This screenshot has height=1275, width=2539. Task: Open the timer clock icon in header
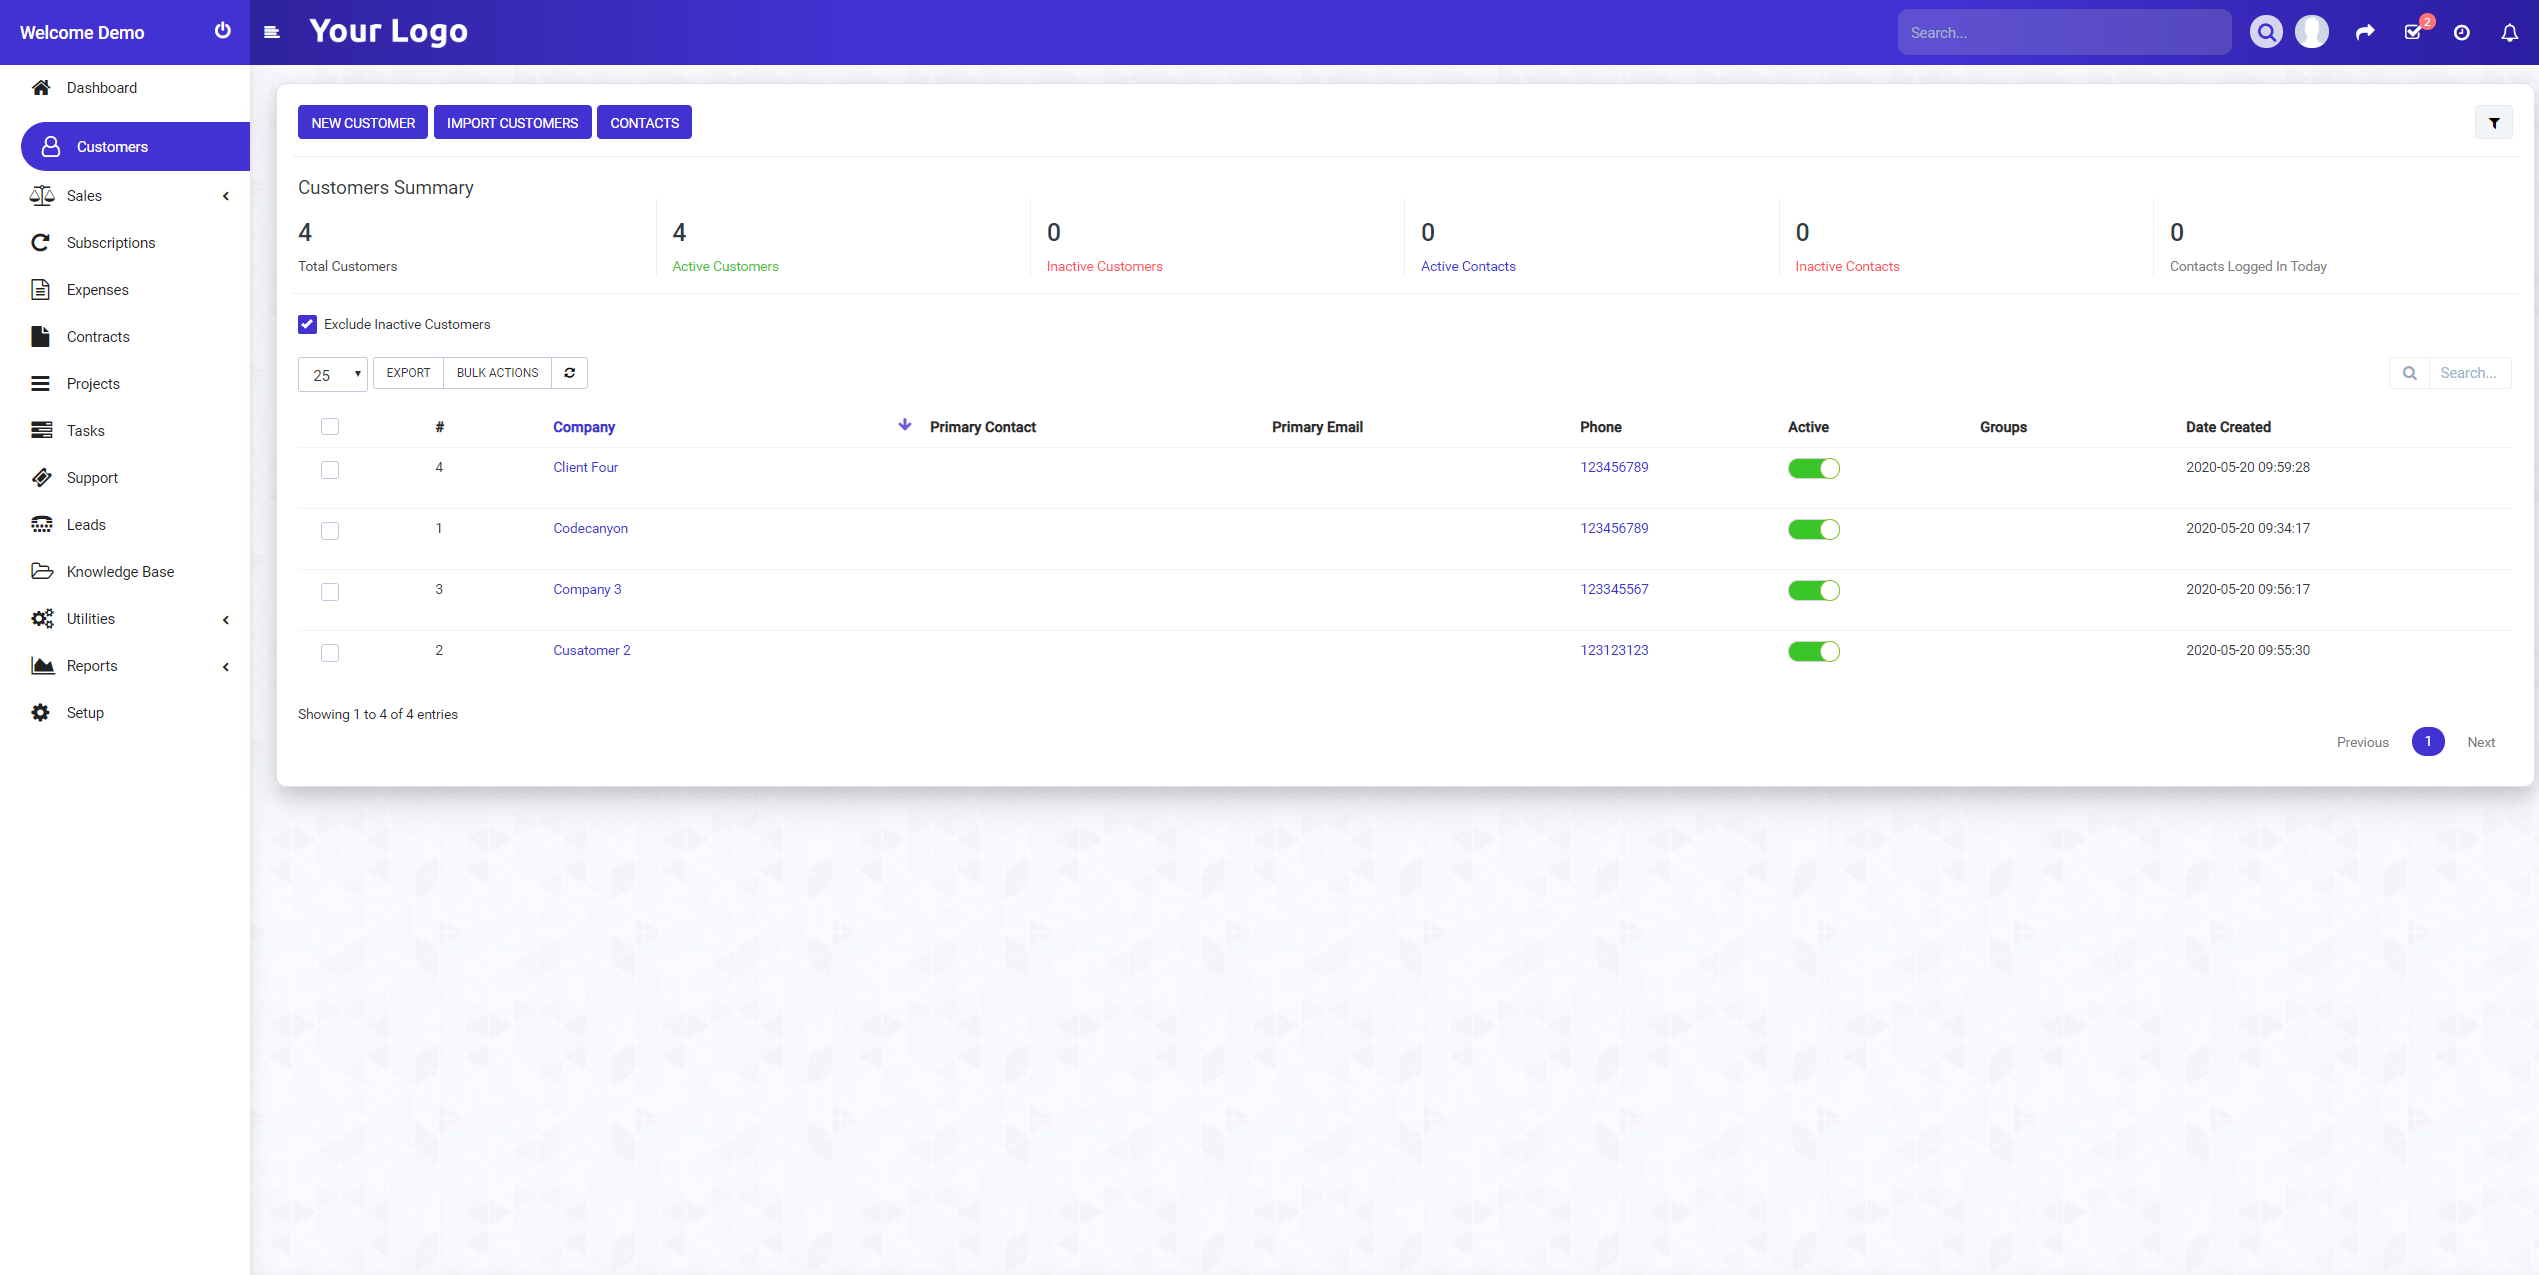(x=2461, y=33)
